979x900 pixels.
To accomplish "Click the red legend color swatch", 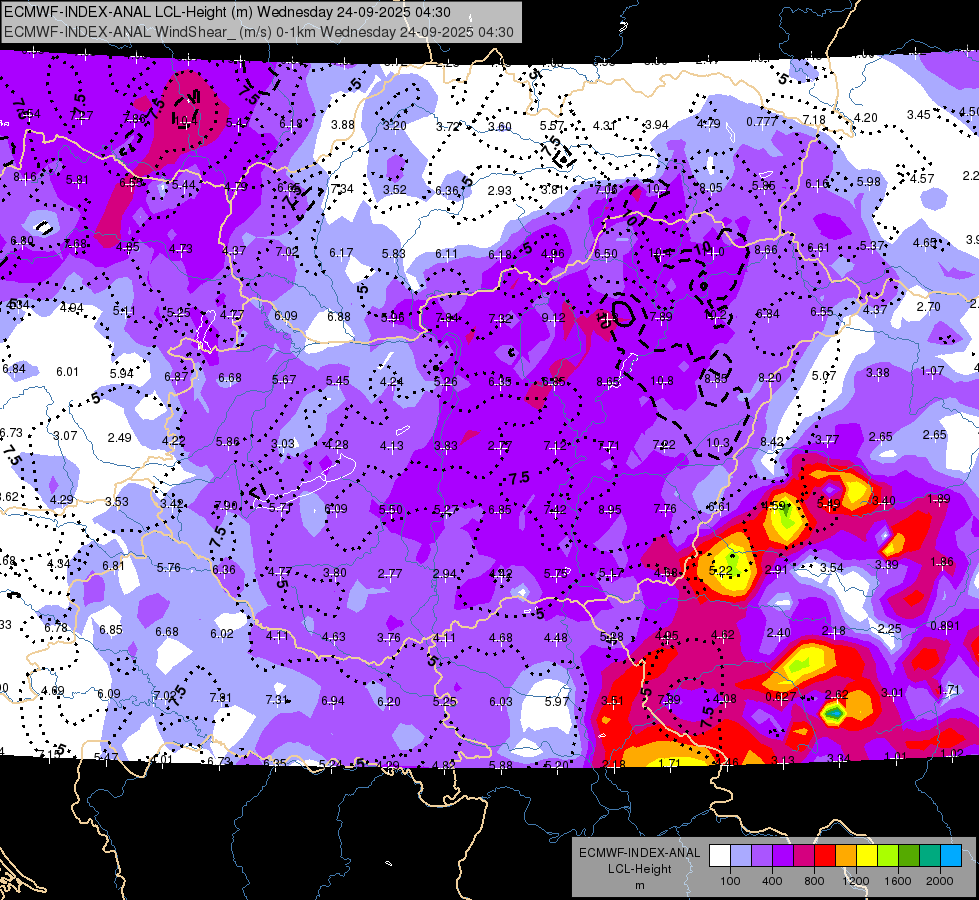I will pos(825,856).
